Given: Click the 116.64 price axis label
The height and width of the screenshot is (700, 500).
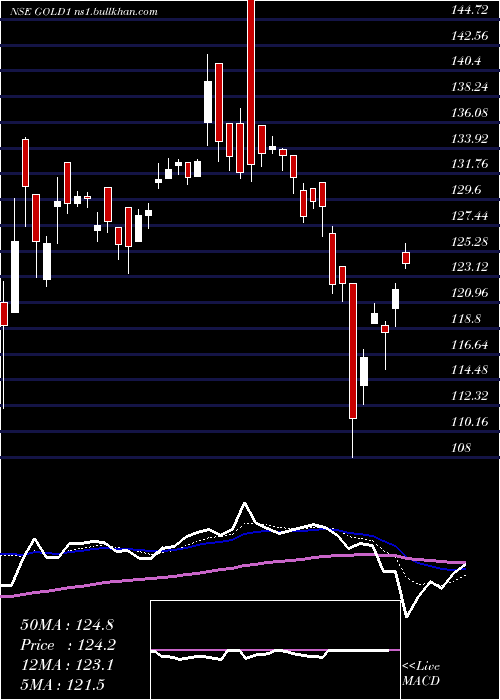Looking at the screenshot, I should (x=471, y=345).
